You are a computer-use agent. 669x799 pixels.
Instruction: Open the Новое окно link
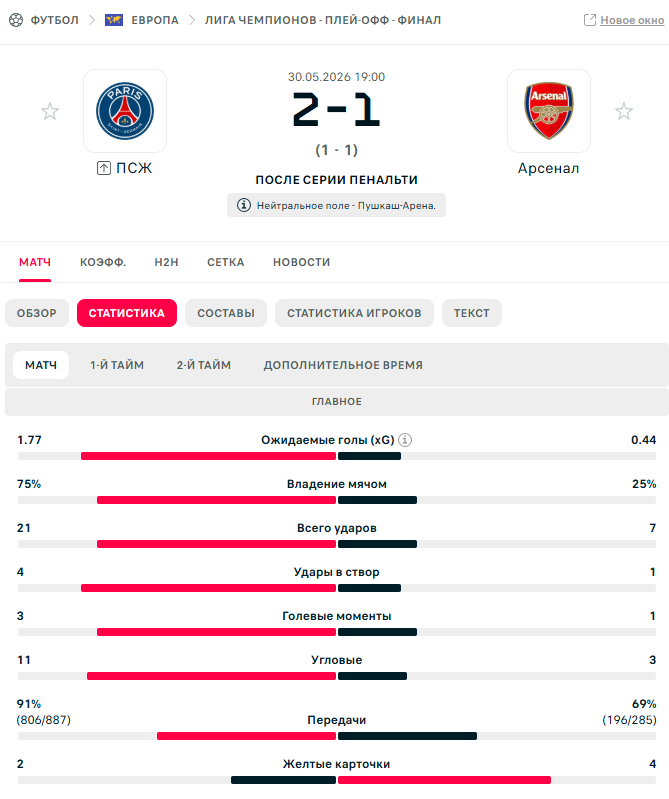pos(632,20)
